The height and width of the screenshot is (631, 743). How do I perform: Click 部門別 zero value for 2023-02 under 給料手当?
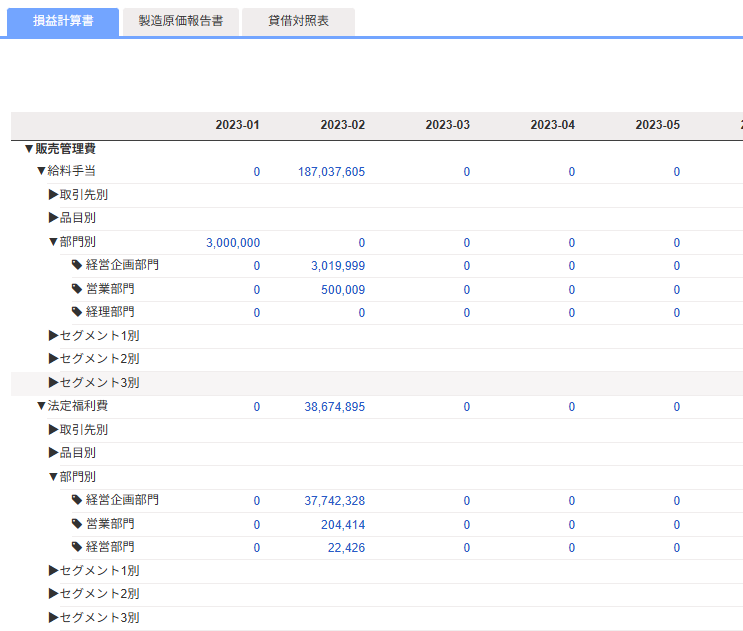pyautogui.click(x=362, y=243)
